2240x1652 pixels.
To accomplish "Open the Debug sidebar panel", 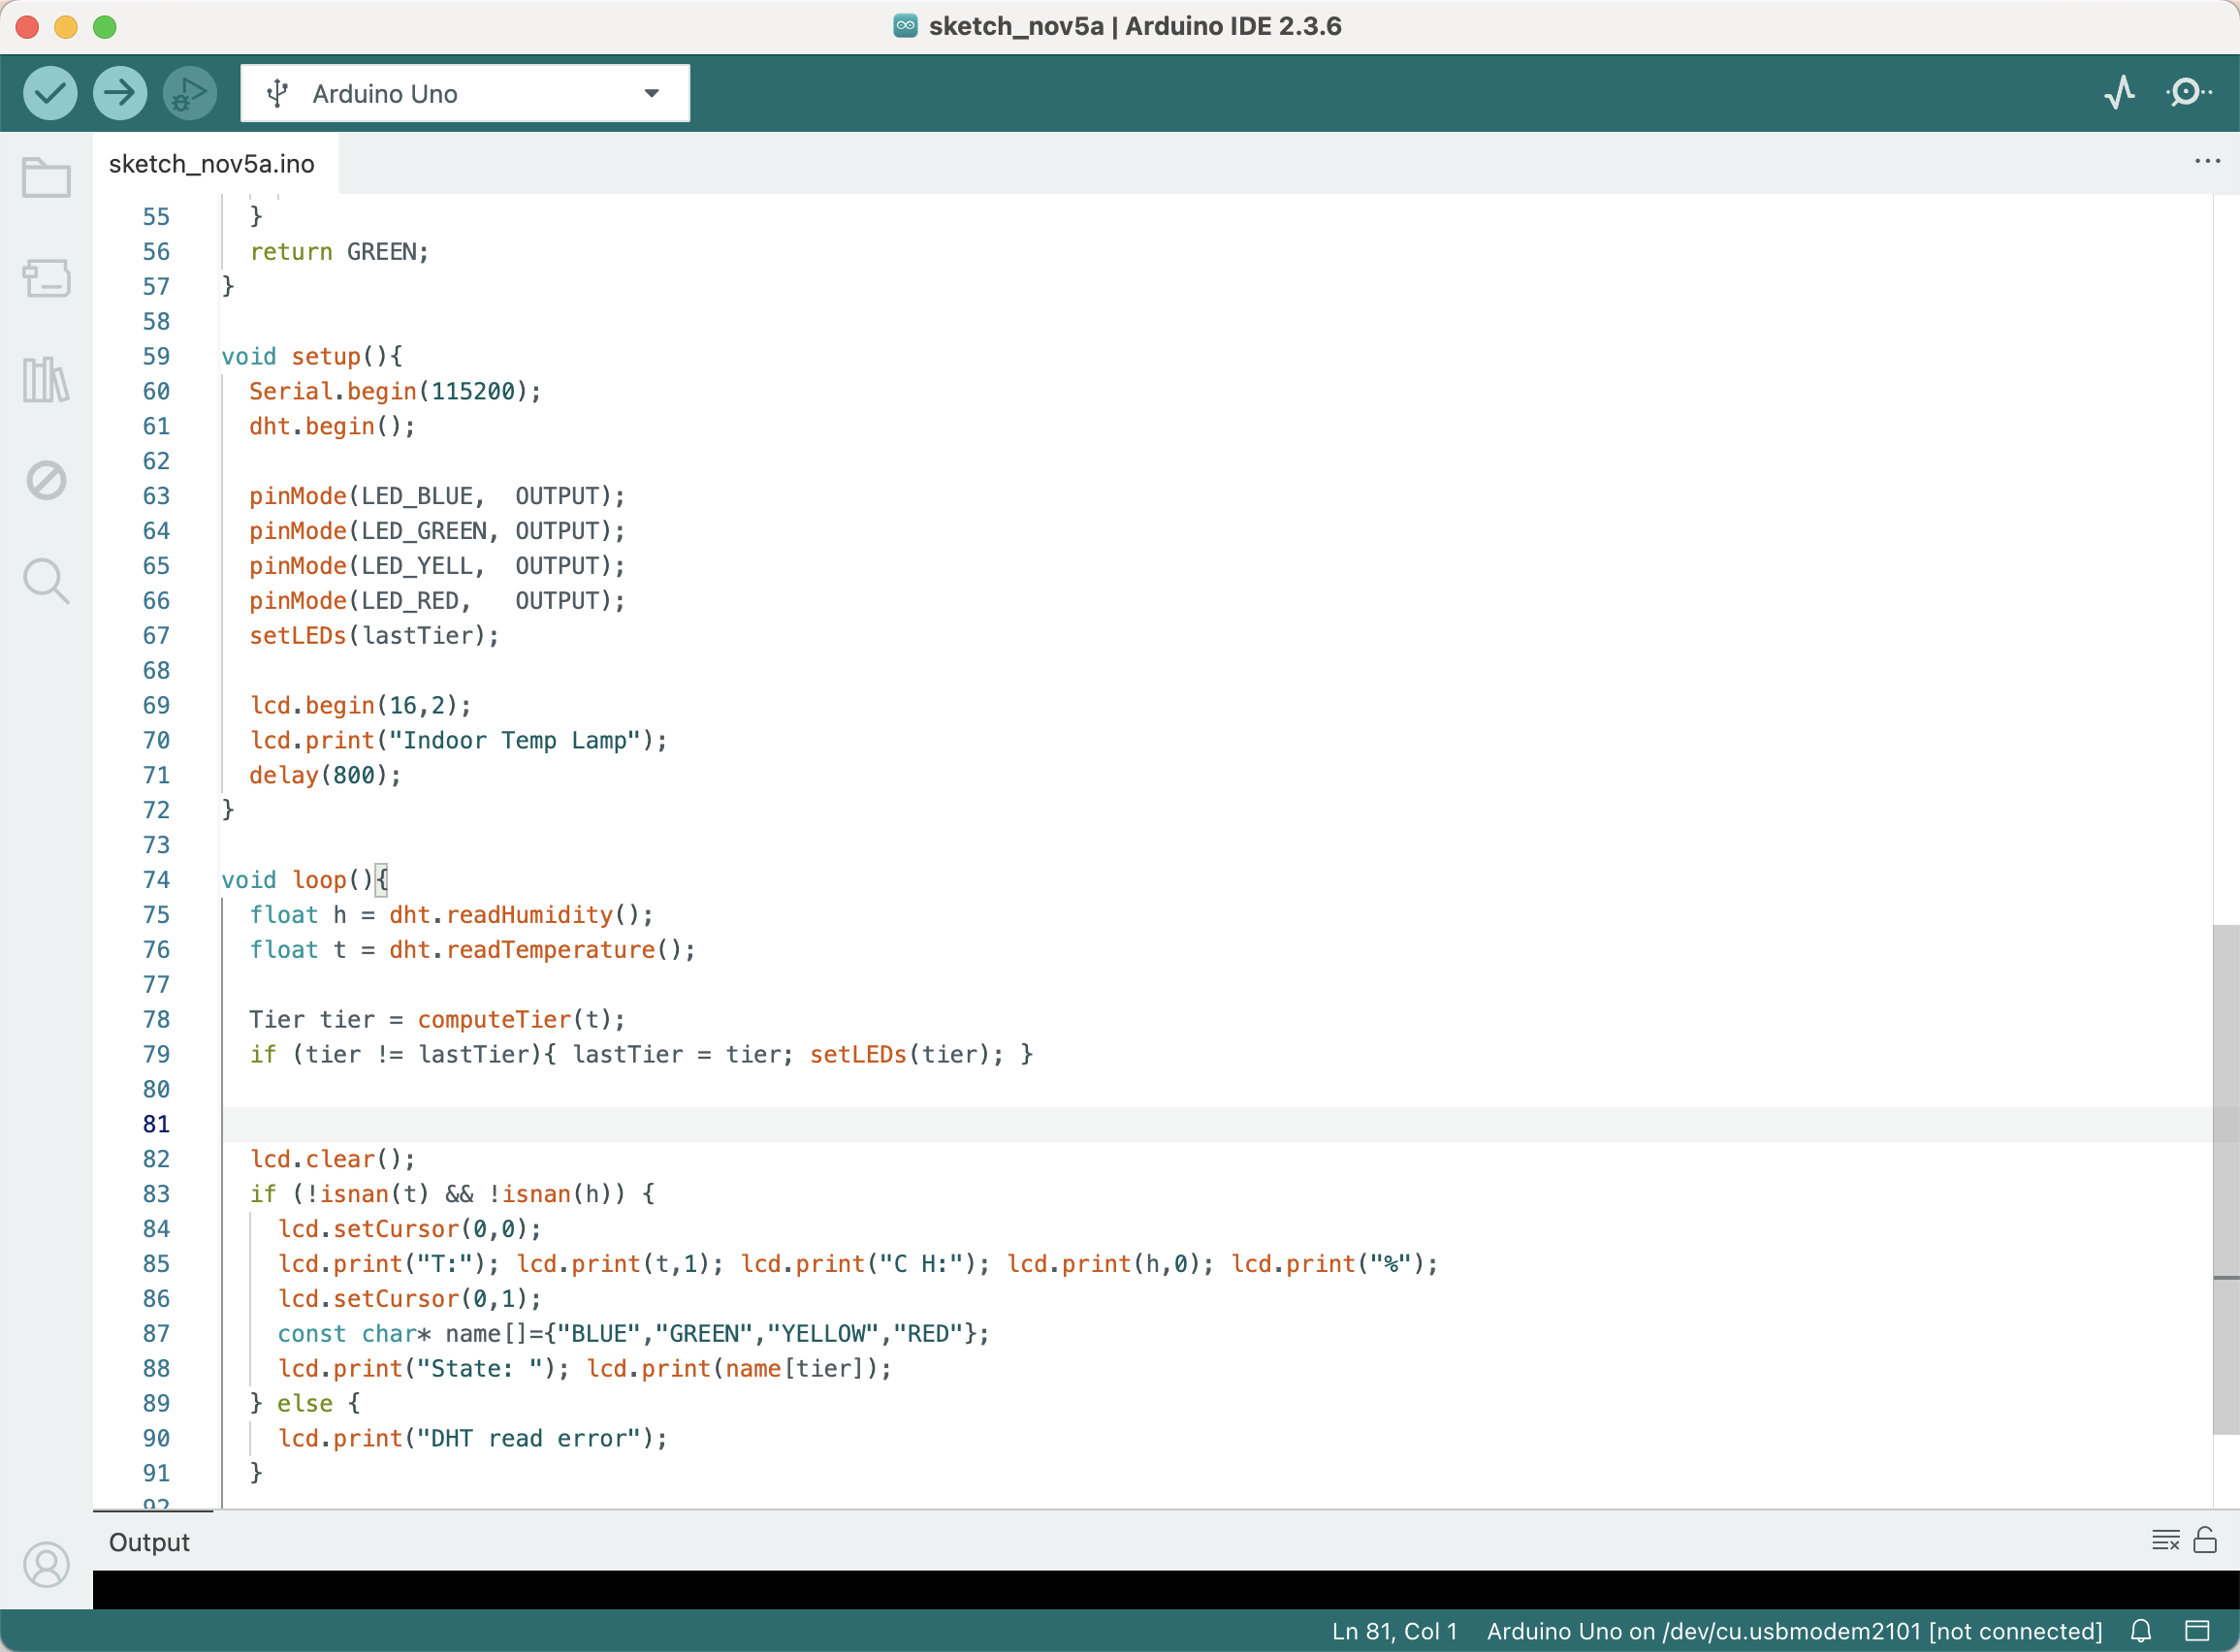I will [x=46, y=480].
